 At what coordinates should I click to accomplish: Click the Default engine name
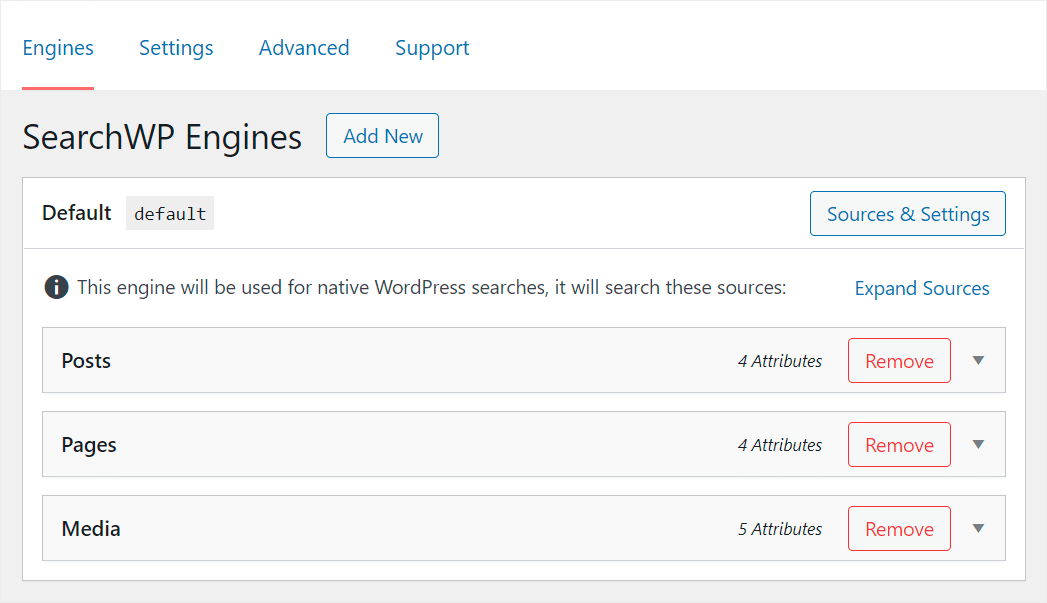[x=77, y=213]
